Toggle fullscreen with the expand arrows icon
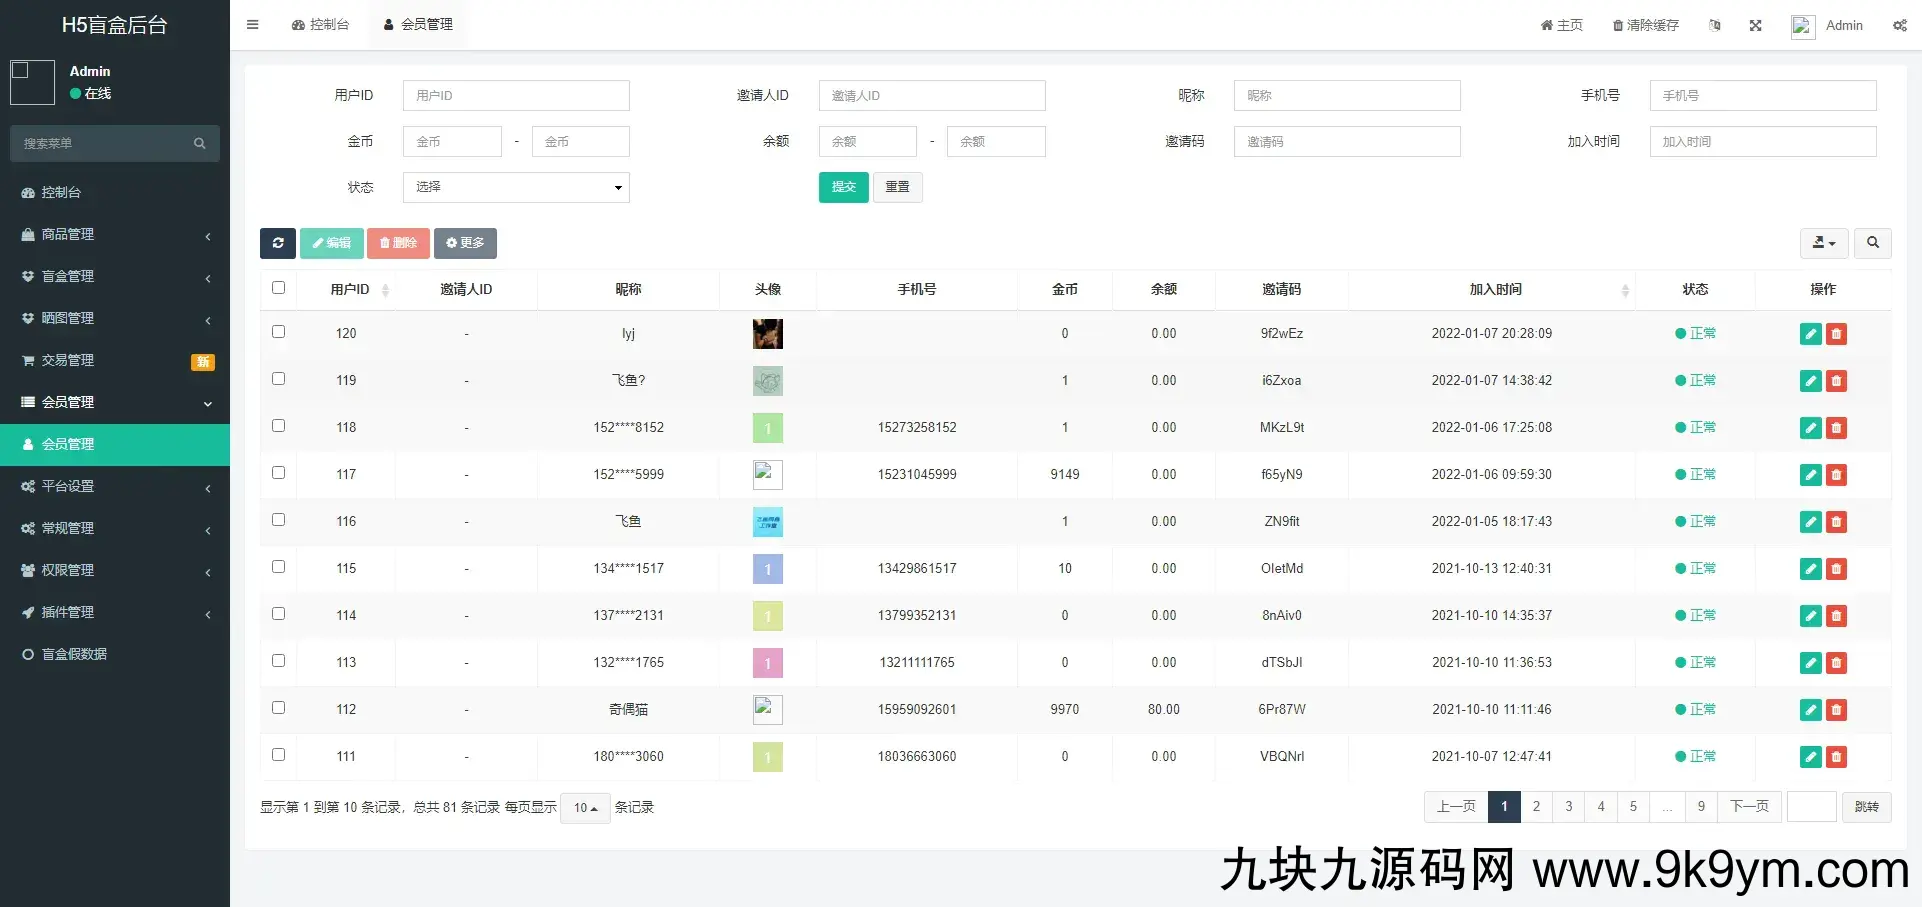This screenshot has height=907, width=1922. click(x=1756, y=25)
